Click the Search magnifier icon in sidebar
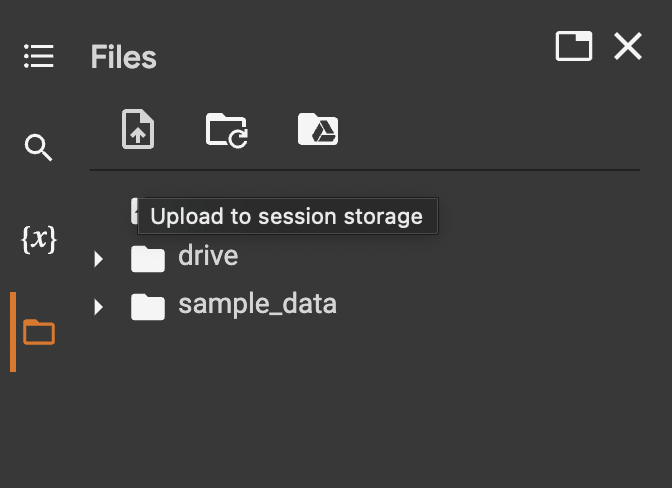Screen dimensions: 672x488 pyautogui.click(x=38, y=149)
